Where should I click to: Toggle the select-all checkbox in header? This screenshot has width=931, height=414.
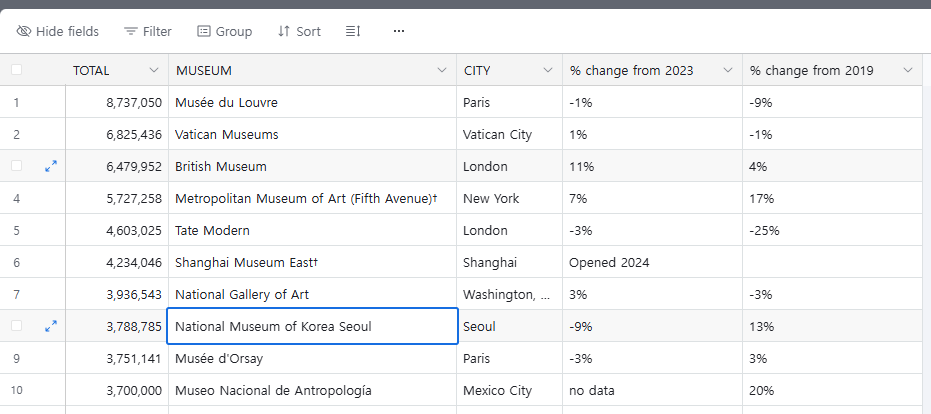[x=16, y=70]
